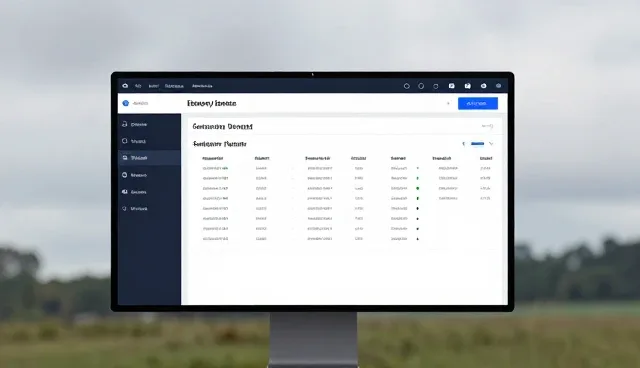Click the dark status dot in the fifth table row
Viewport: 640px width, 368px height.
tap(417, 208)
